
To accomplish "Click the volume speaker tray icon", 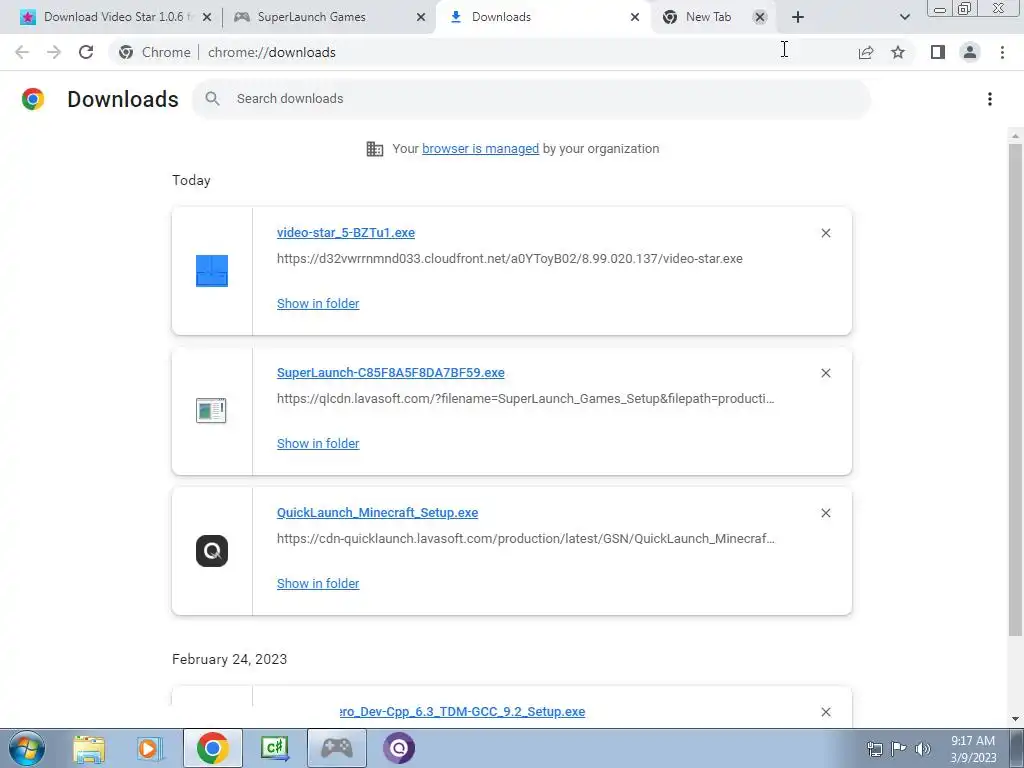I will [923, 749].
